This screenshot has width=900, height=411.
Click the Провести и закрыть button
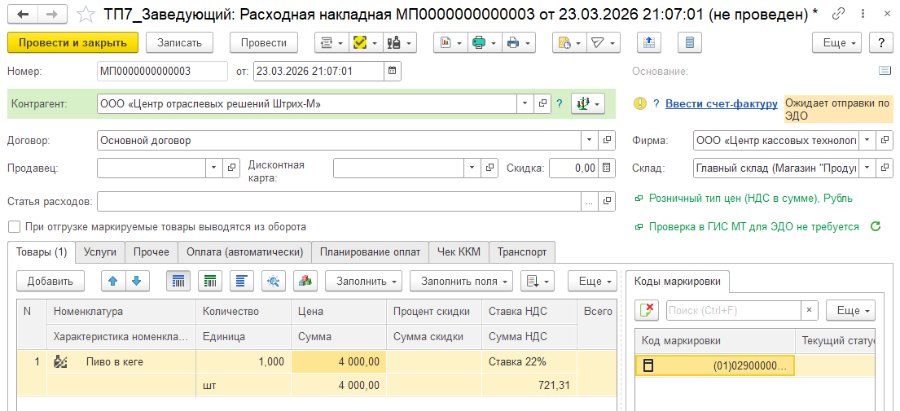pos(73,42)
